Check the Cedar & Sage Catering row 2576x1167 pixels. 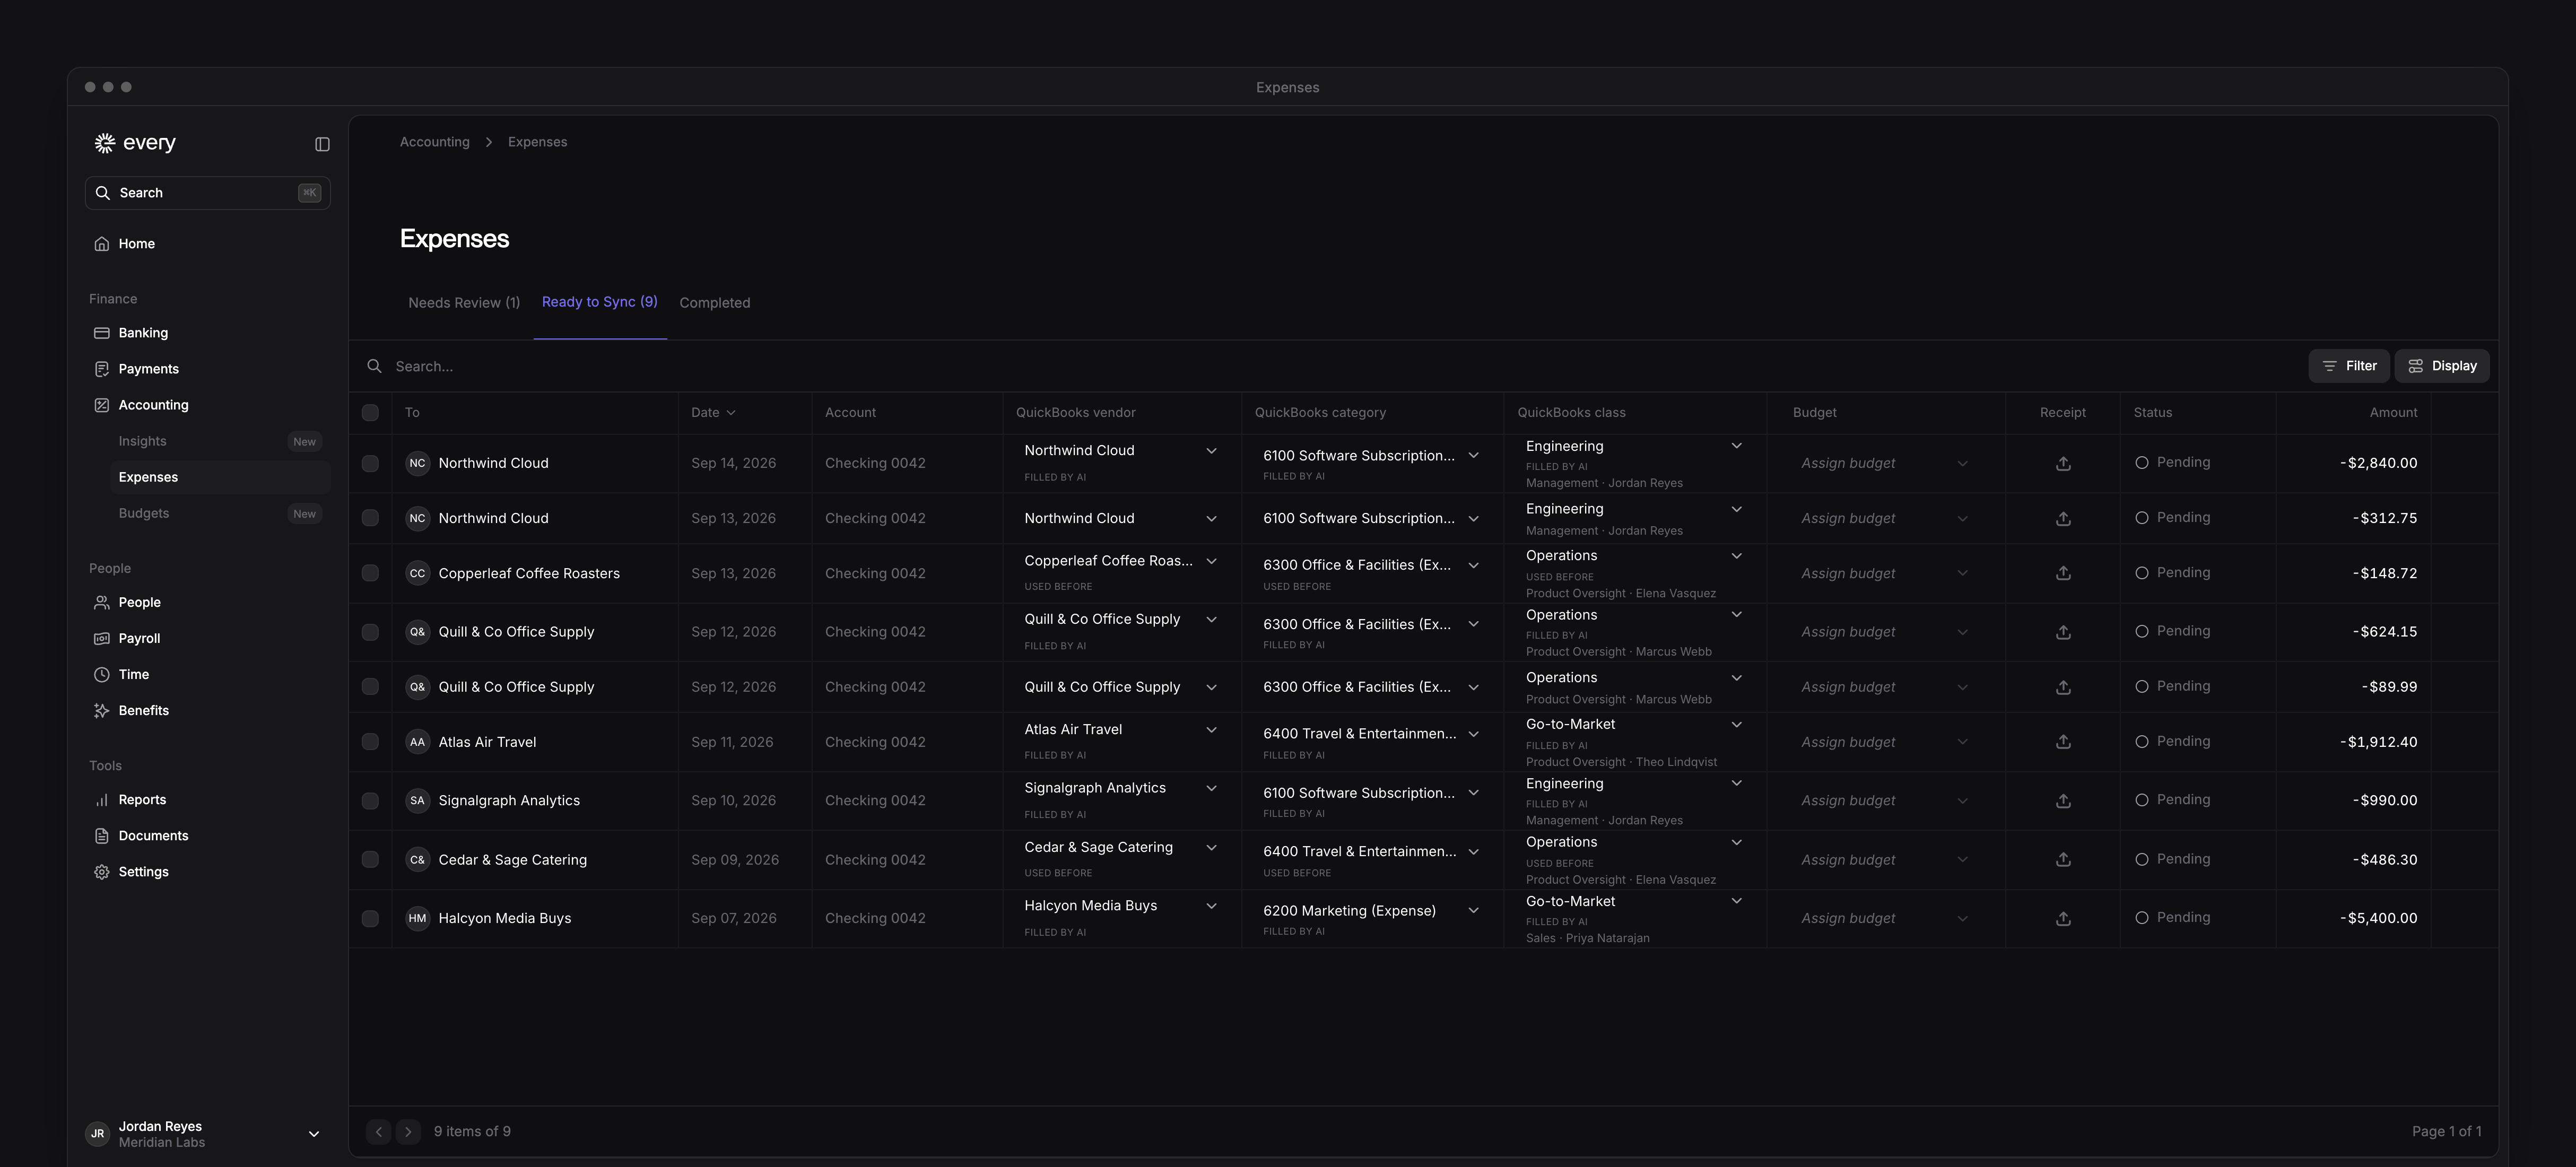370,859
